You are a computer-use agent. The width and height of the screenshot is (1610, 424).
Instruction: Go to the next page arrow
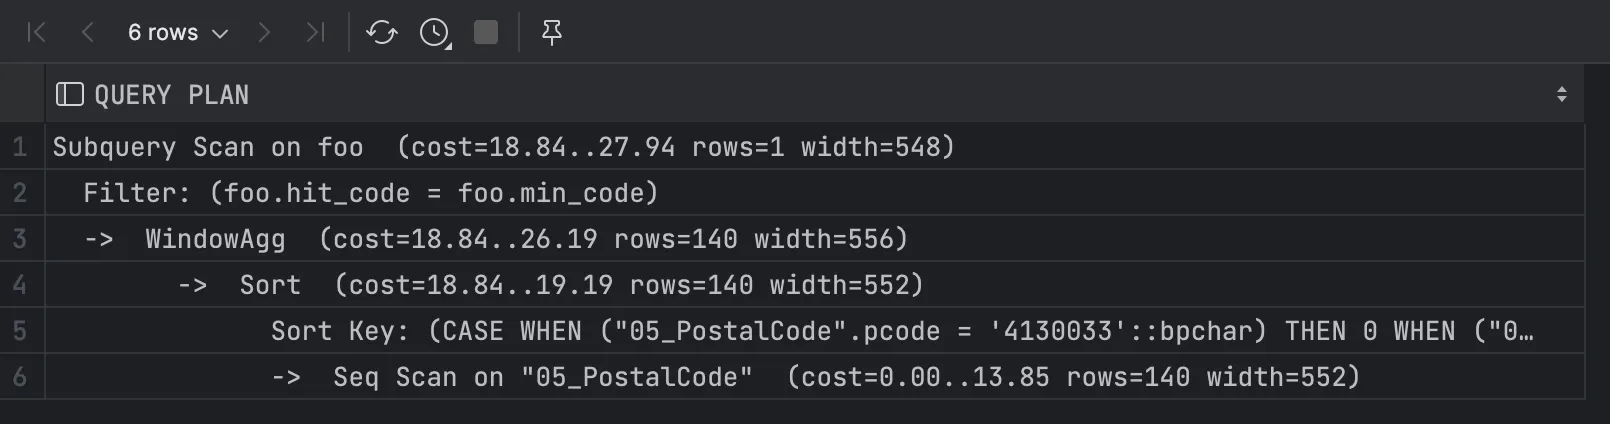[264, 33]
